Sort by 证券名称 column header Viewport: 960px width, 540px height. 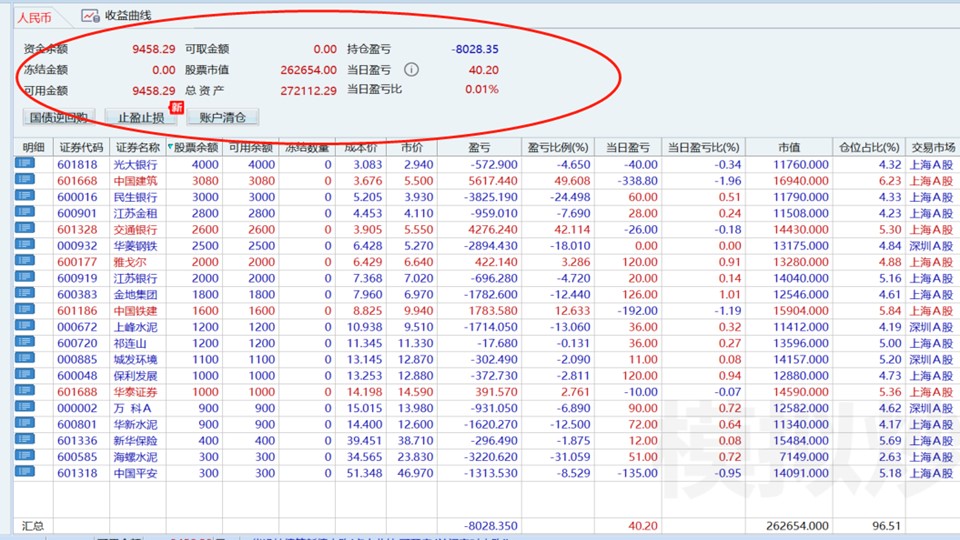[x=138, y=148]
